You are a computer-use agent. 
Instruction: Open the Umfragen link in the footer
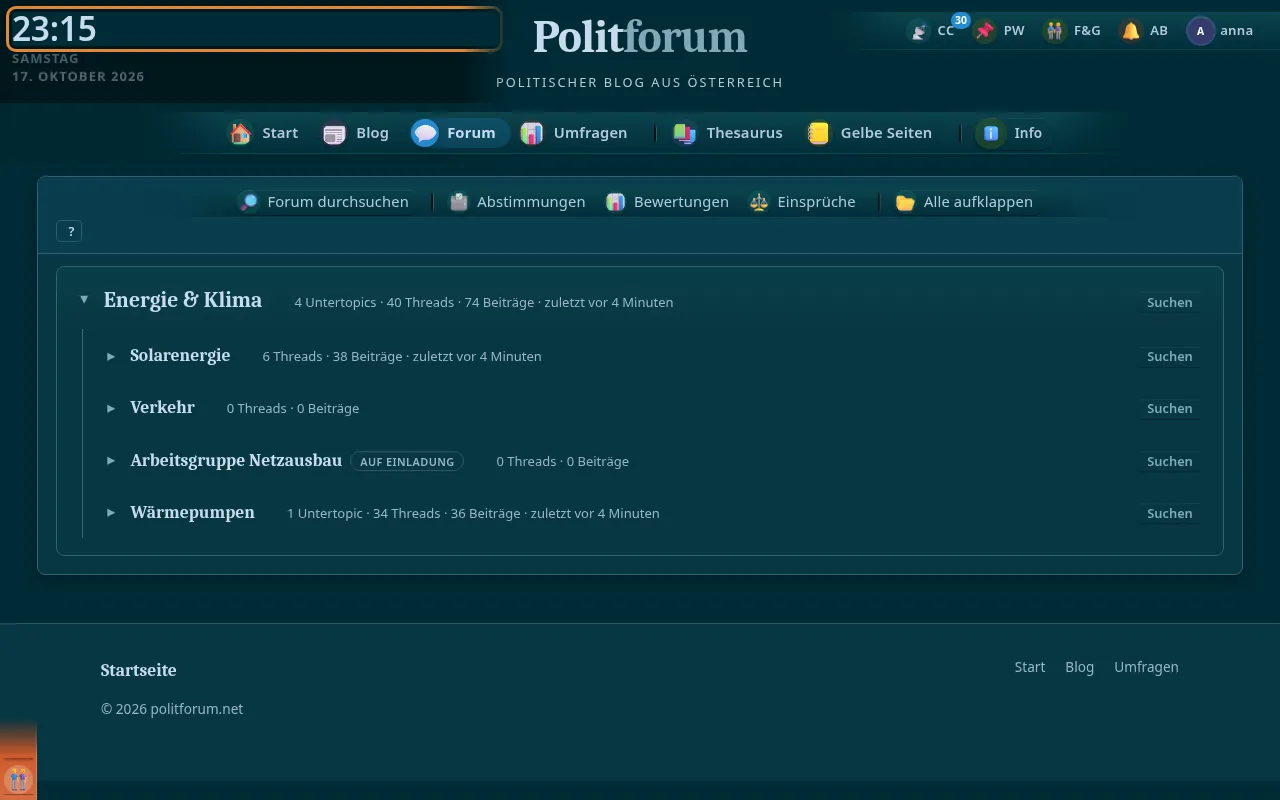point(1146,667)
